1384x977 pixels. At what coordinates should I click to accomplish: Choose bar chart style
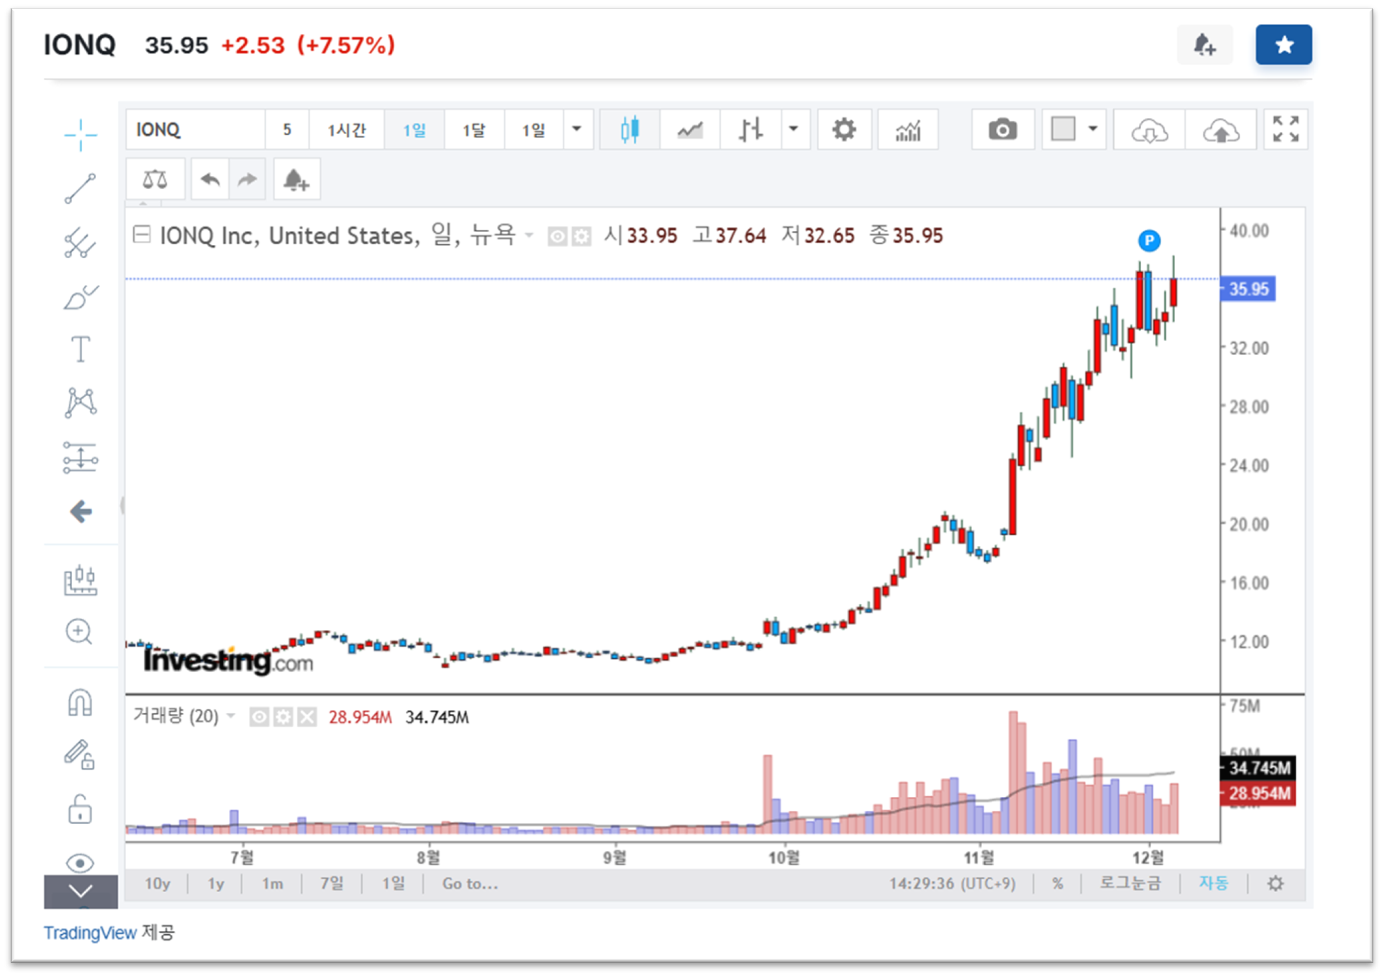pos(751,130)
